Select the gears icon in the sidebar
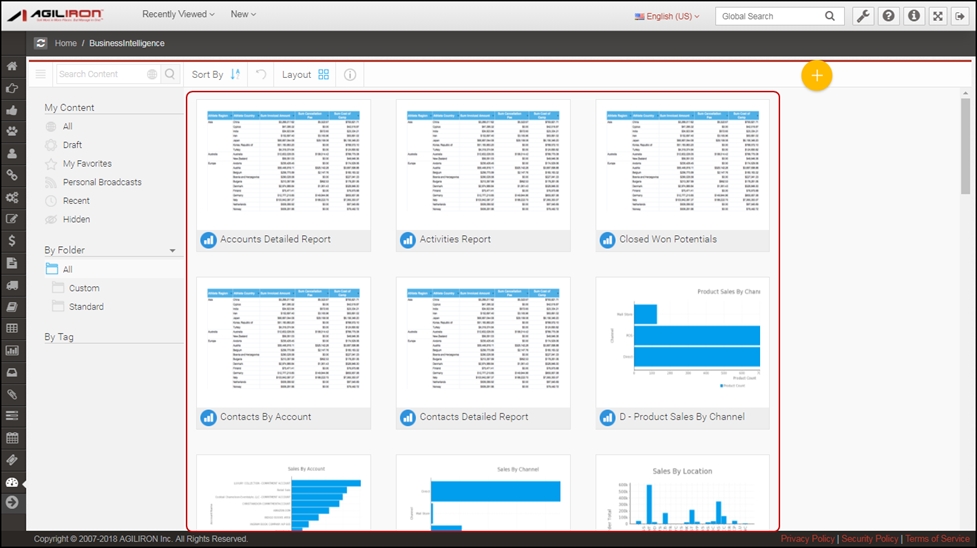The image size is (977, 548). click(12, 198)
